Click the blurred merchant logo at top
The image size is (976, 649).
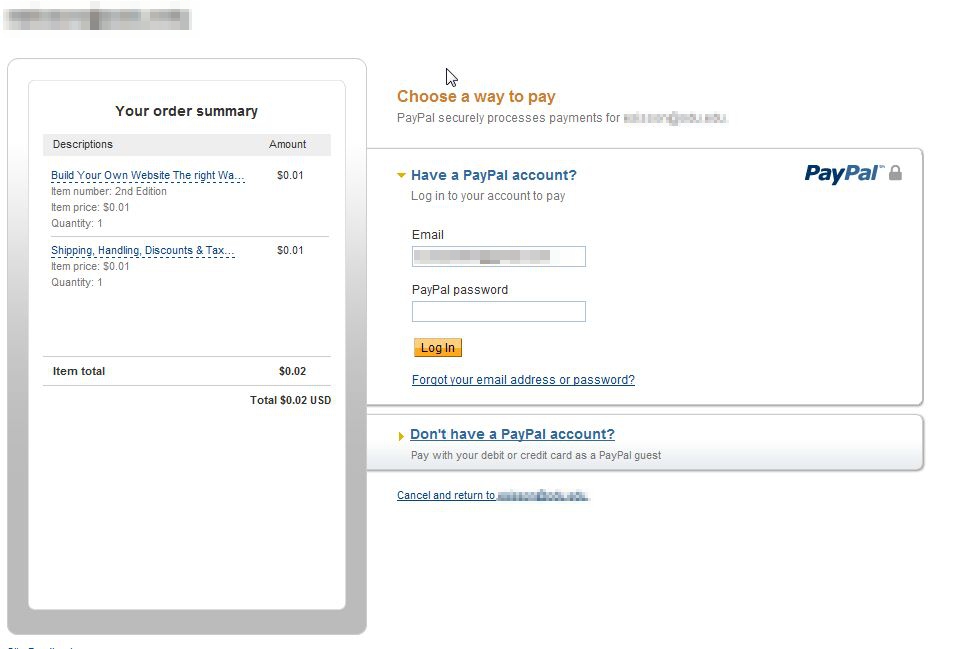[x=97, y=17]
